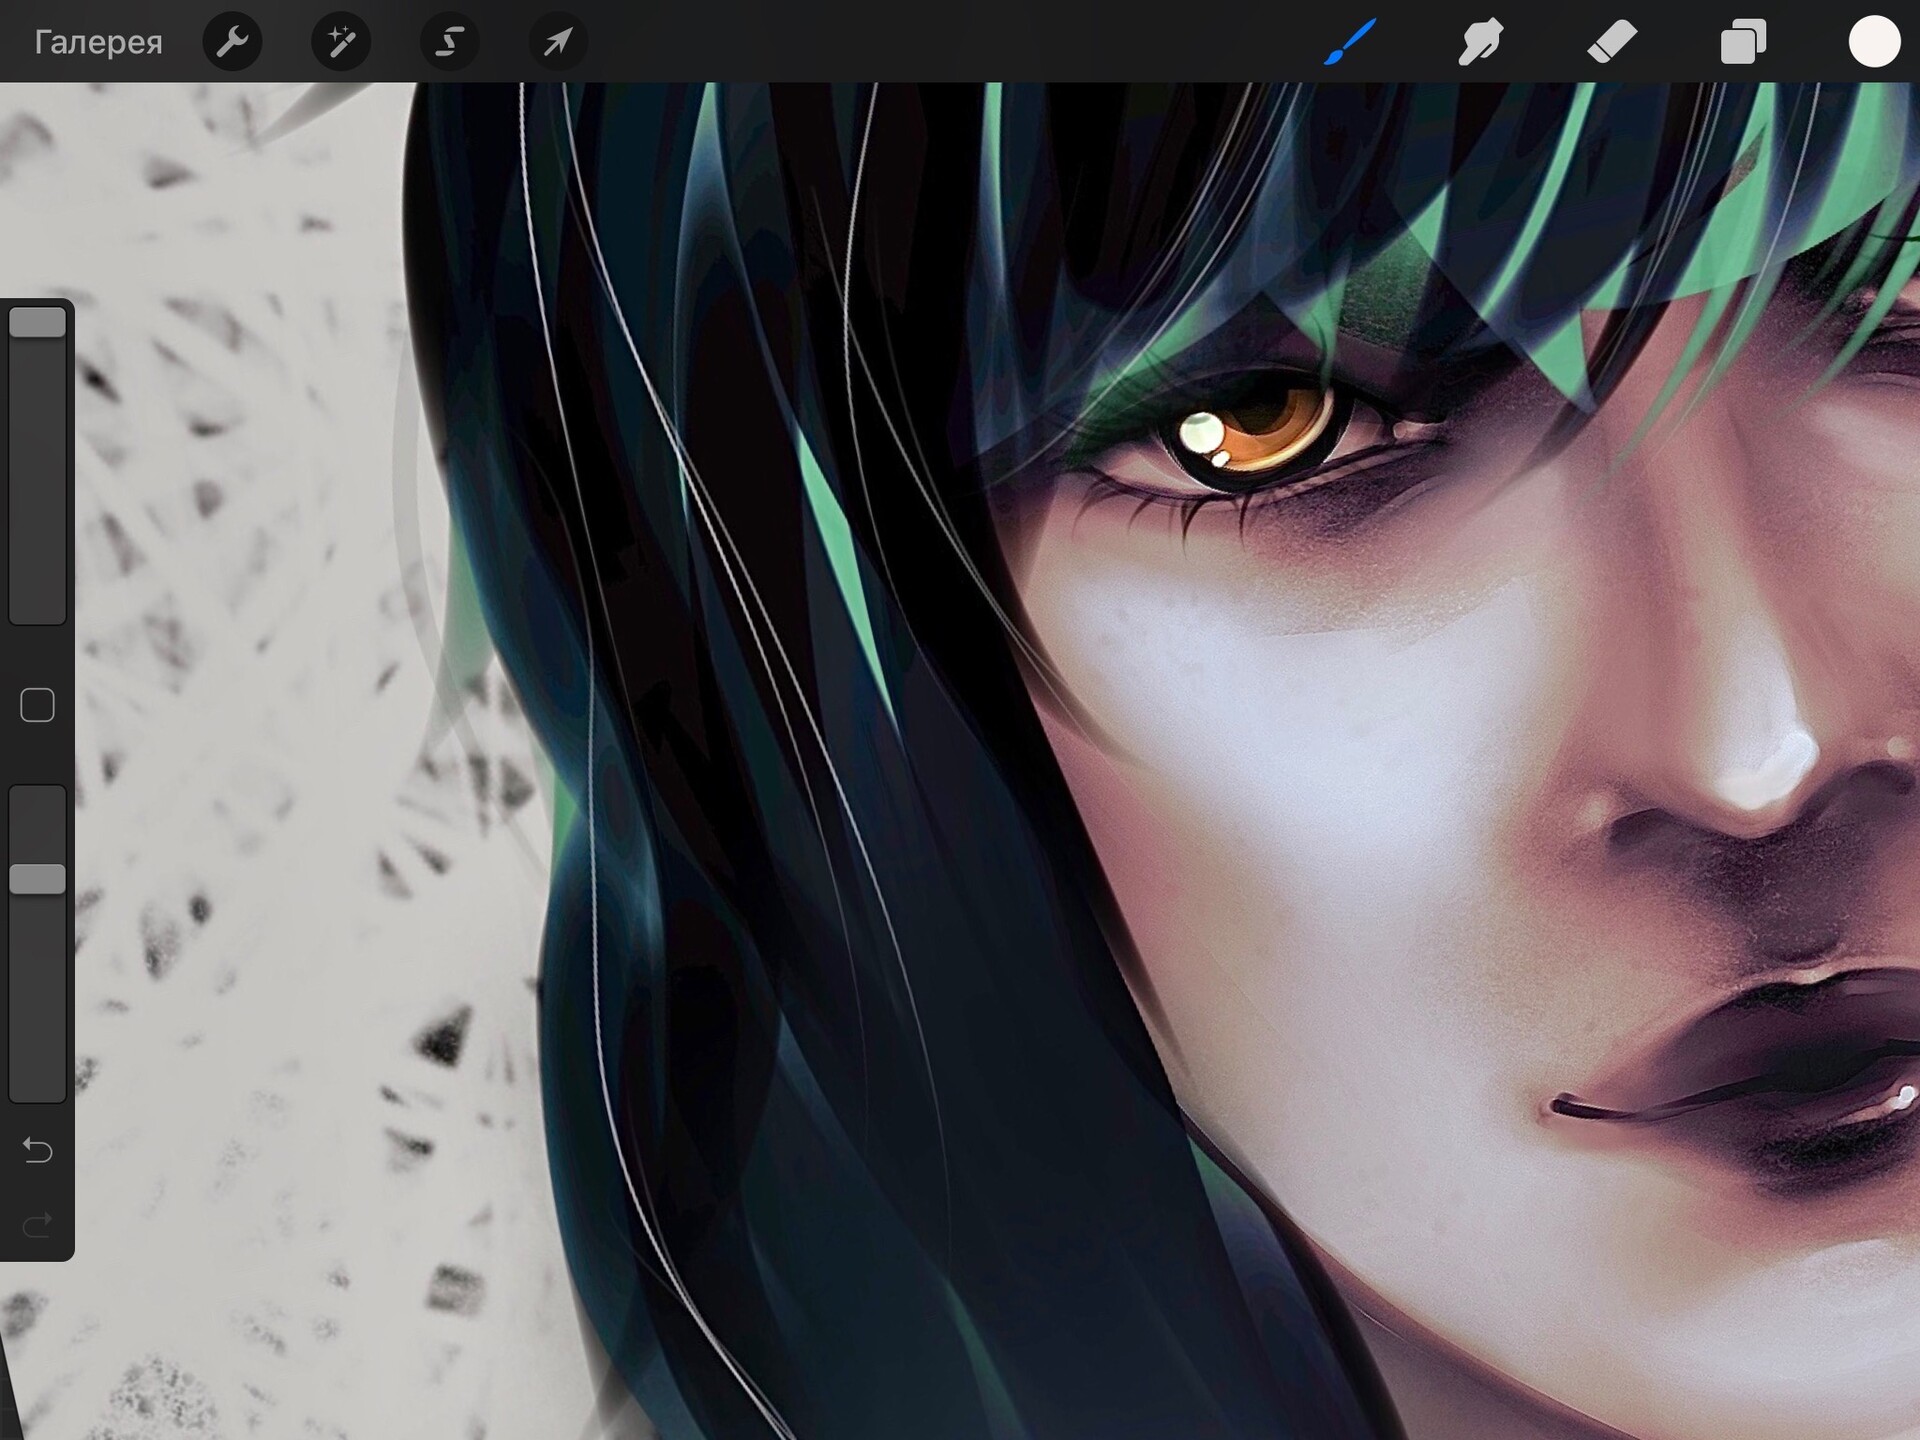Open the active color circle
The image size is (1920, 1440).
tap(1873, 42)
